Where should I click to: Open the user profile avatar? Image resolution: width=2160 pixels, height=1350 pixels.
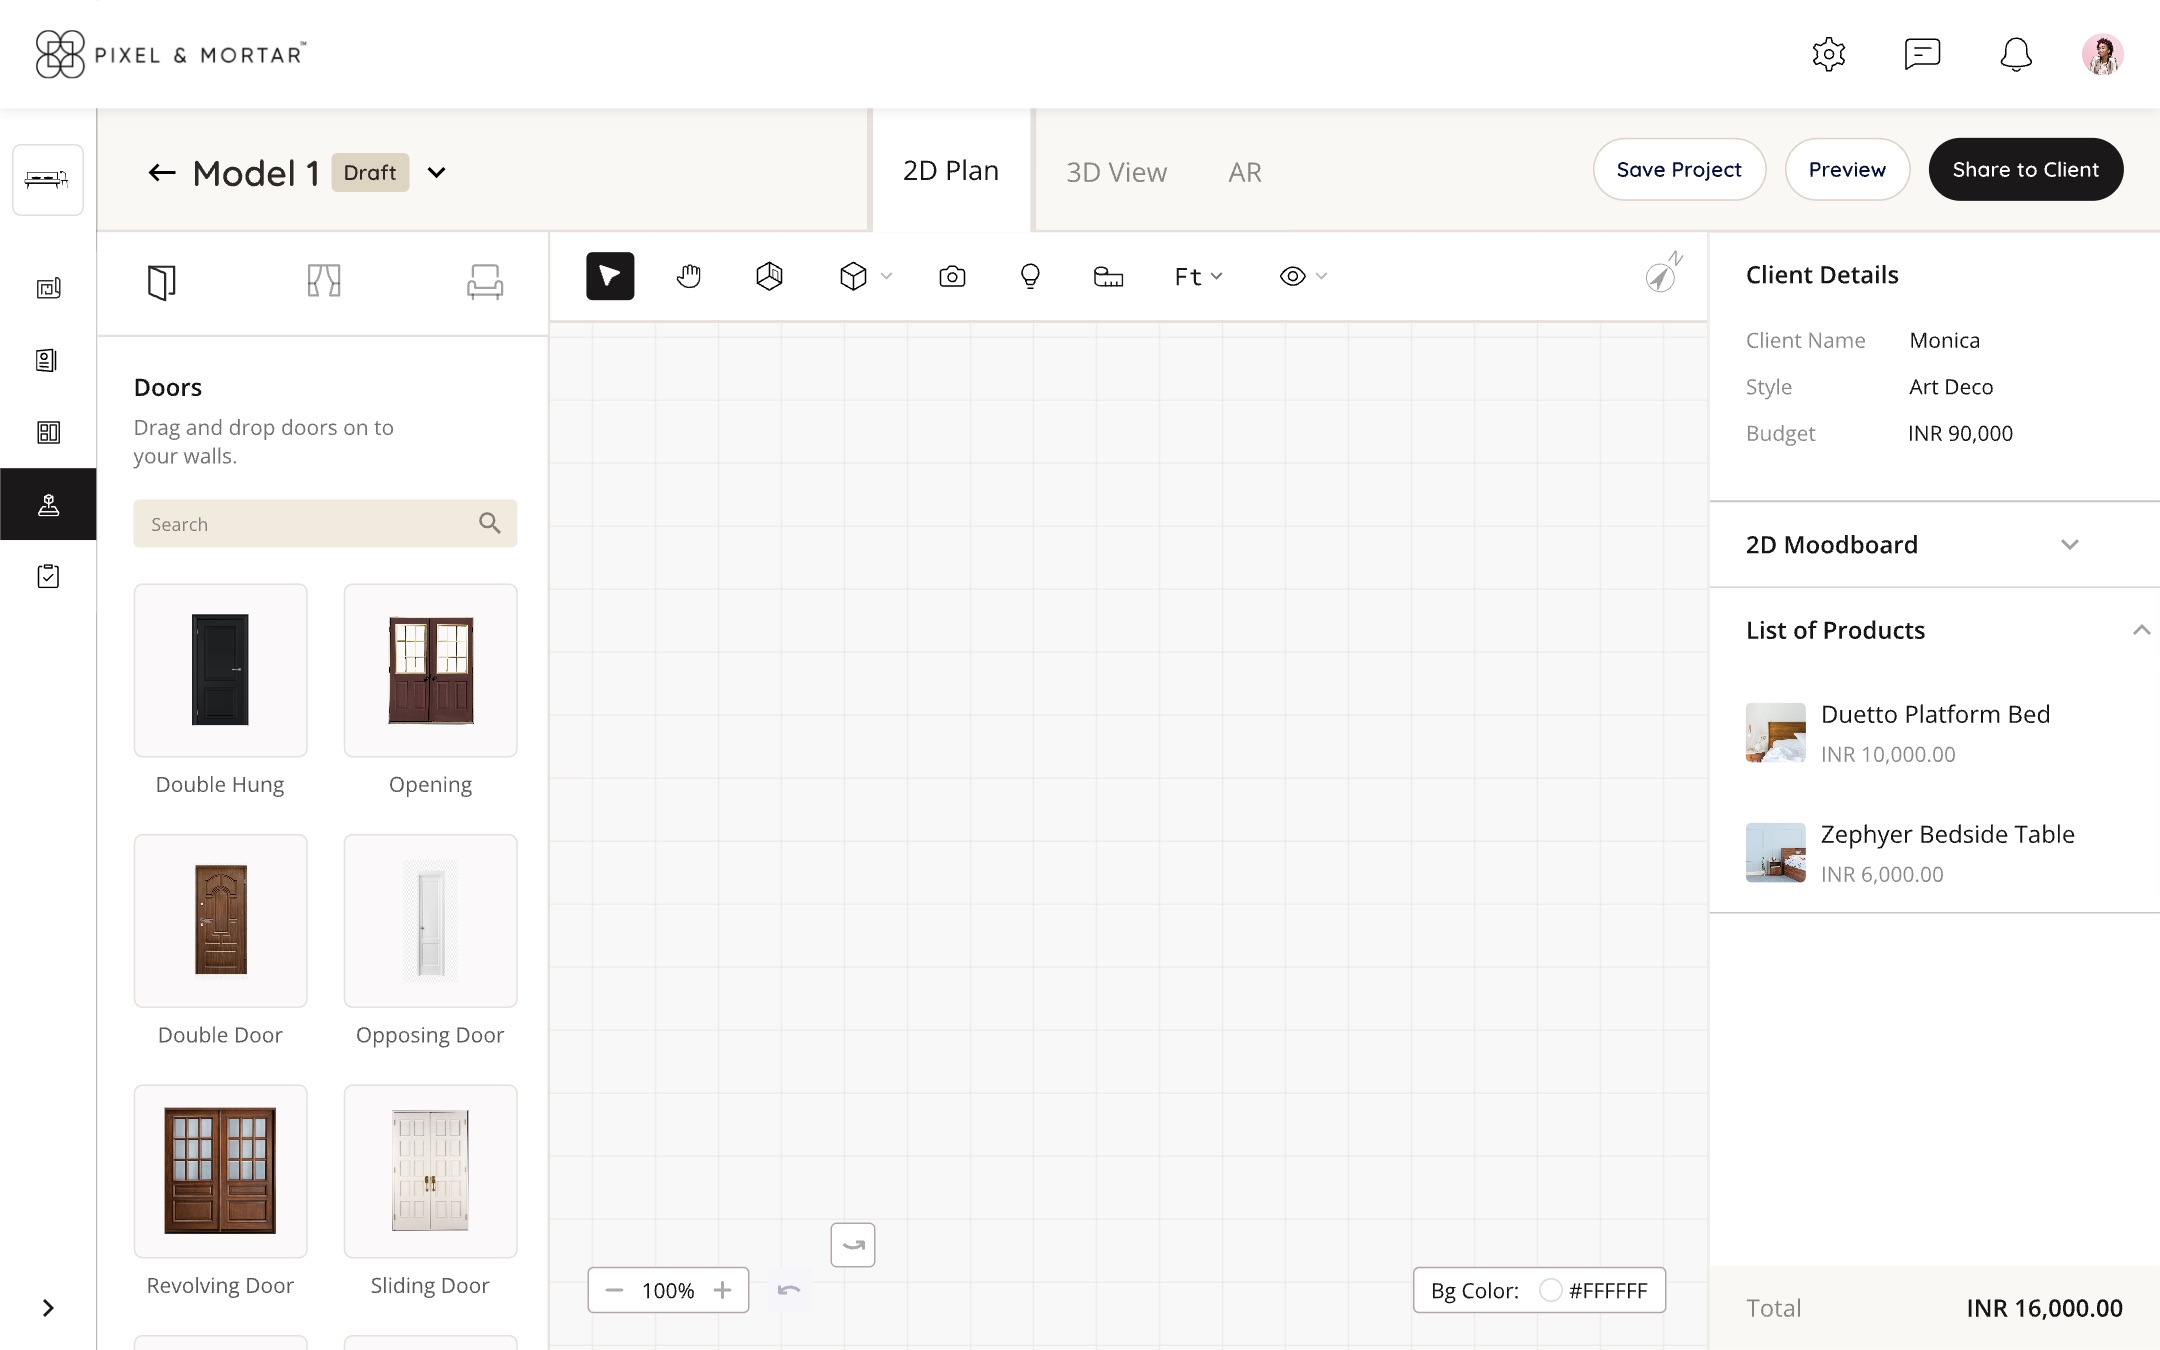(x=2102, y=54)
